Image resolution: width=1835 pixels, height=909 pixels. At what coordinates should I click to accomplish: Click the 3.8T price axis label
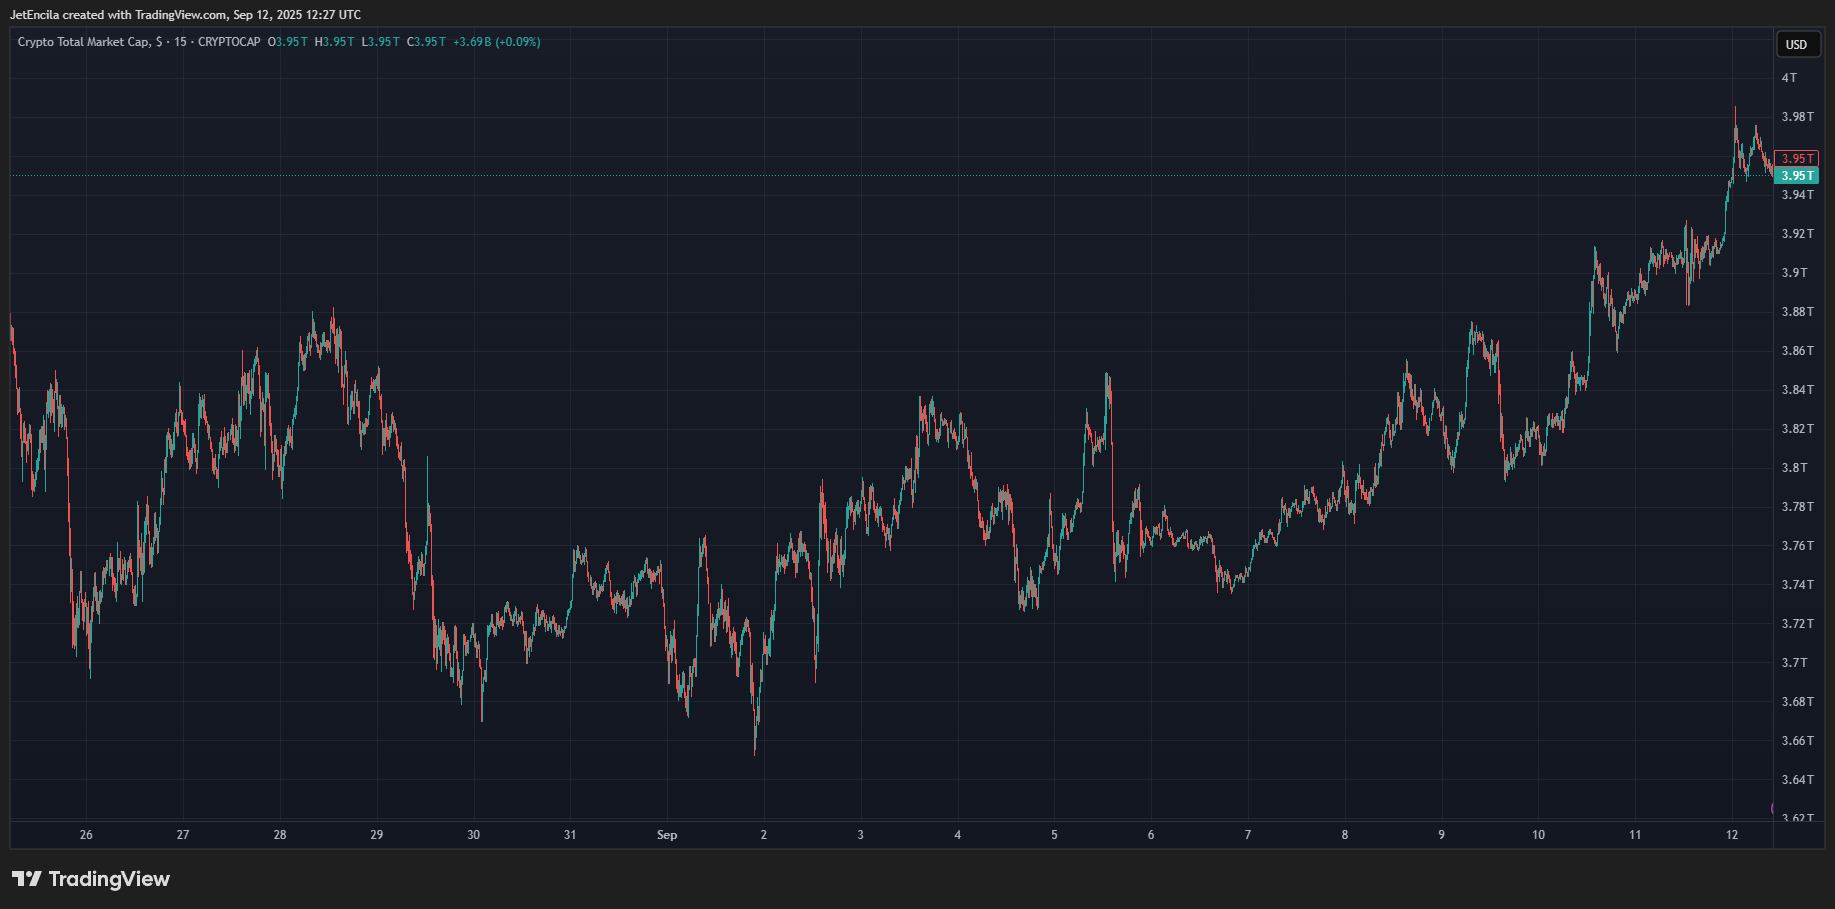(1794, 468)
